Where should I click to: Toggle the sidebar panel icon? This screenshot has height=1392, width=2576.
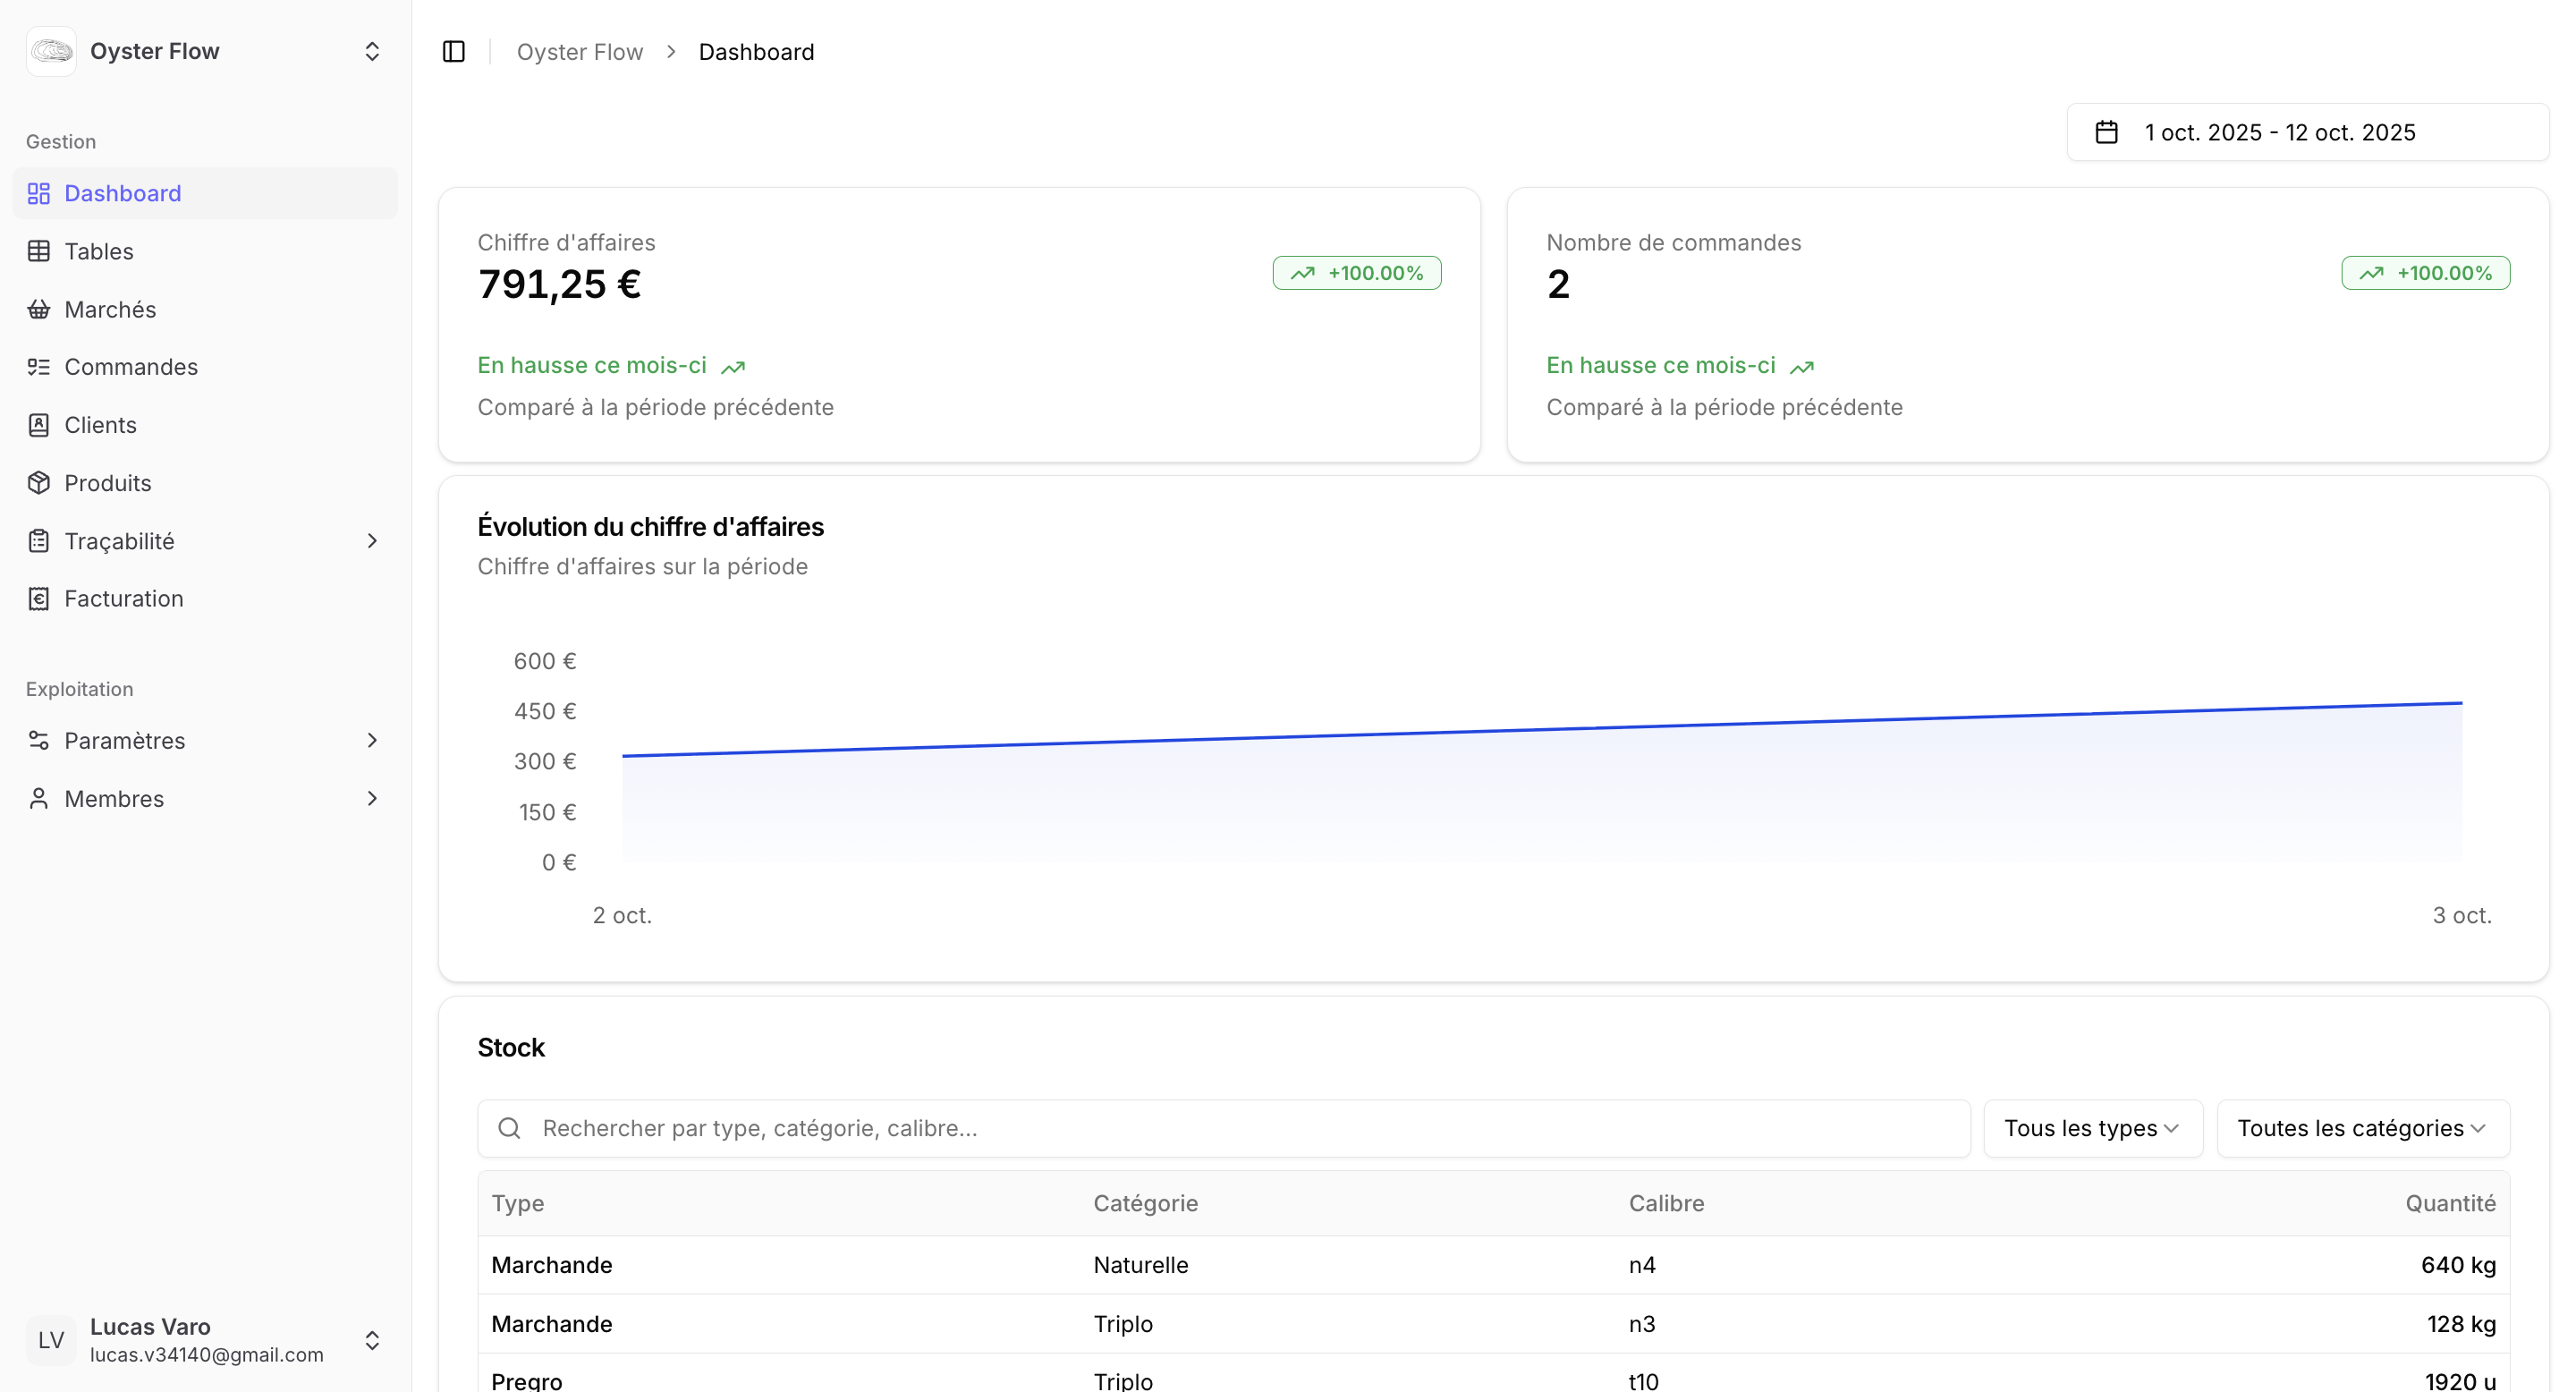[x=454, y=52]
